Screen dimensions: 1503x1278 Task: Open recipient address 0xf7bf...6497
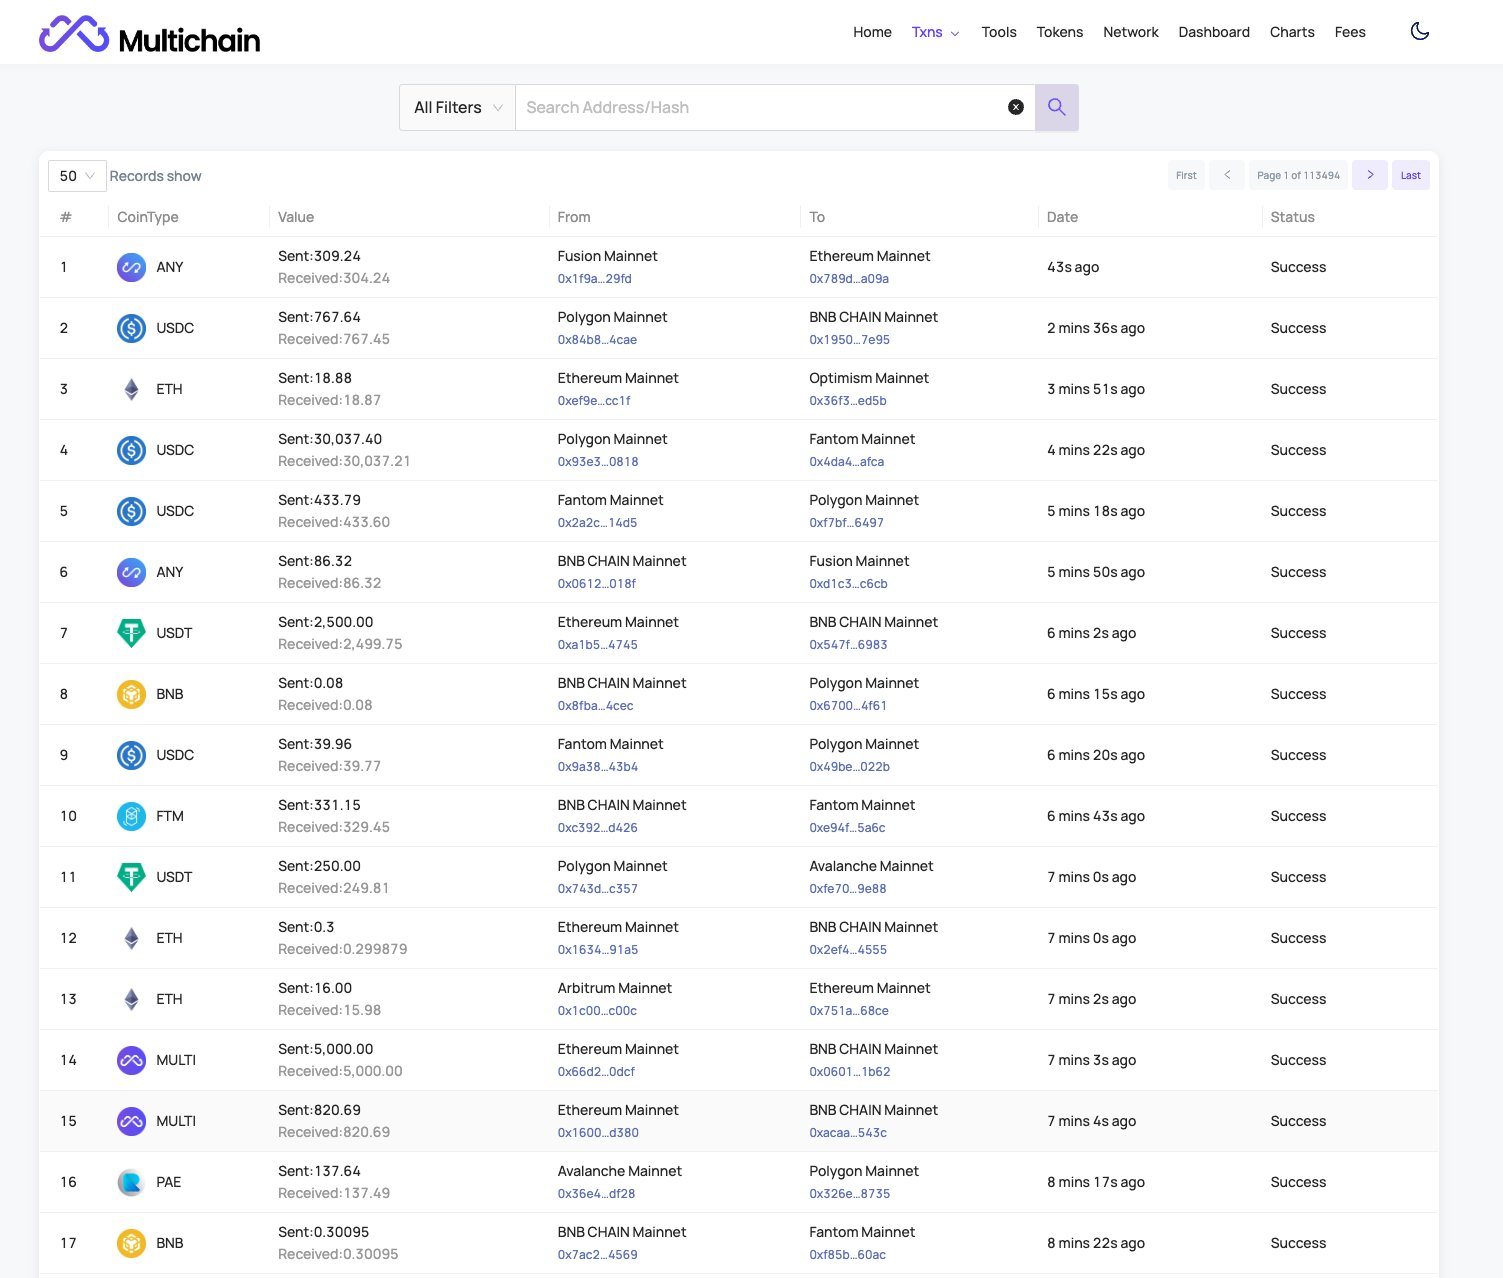tap(846, 523)
